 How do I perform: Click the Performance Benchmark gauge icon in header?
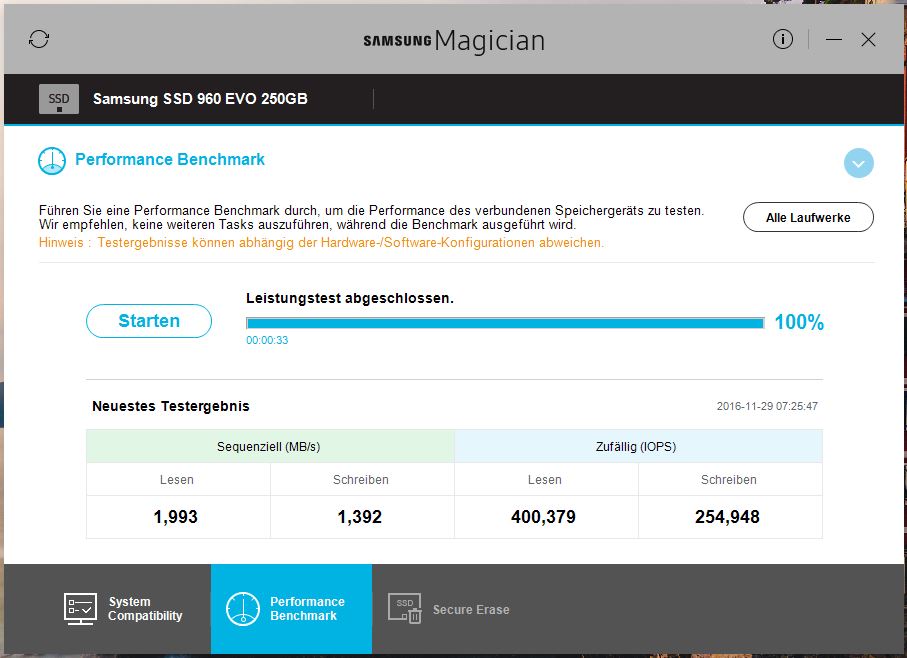(52, 161)
